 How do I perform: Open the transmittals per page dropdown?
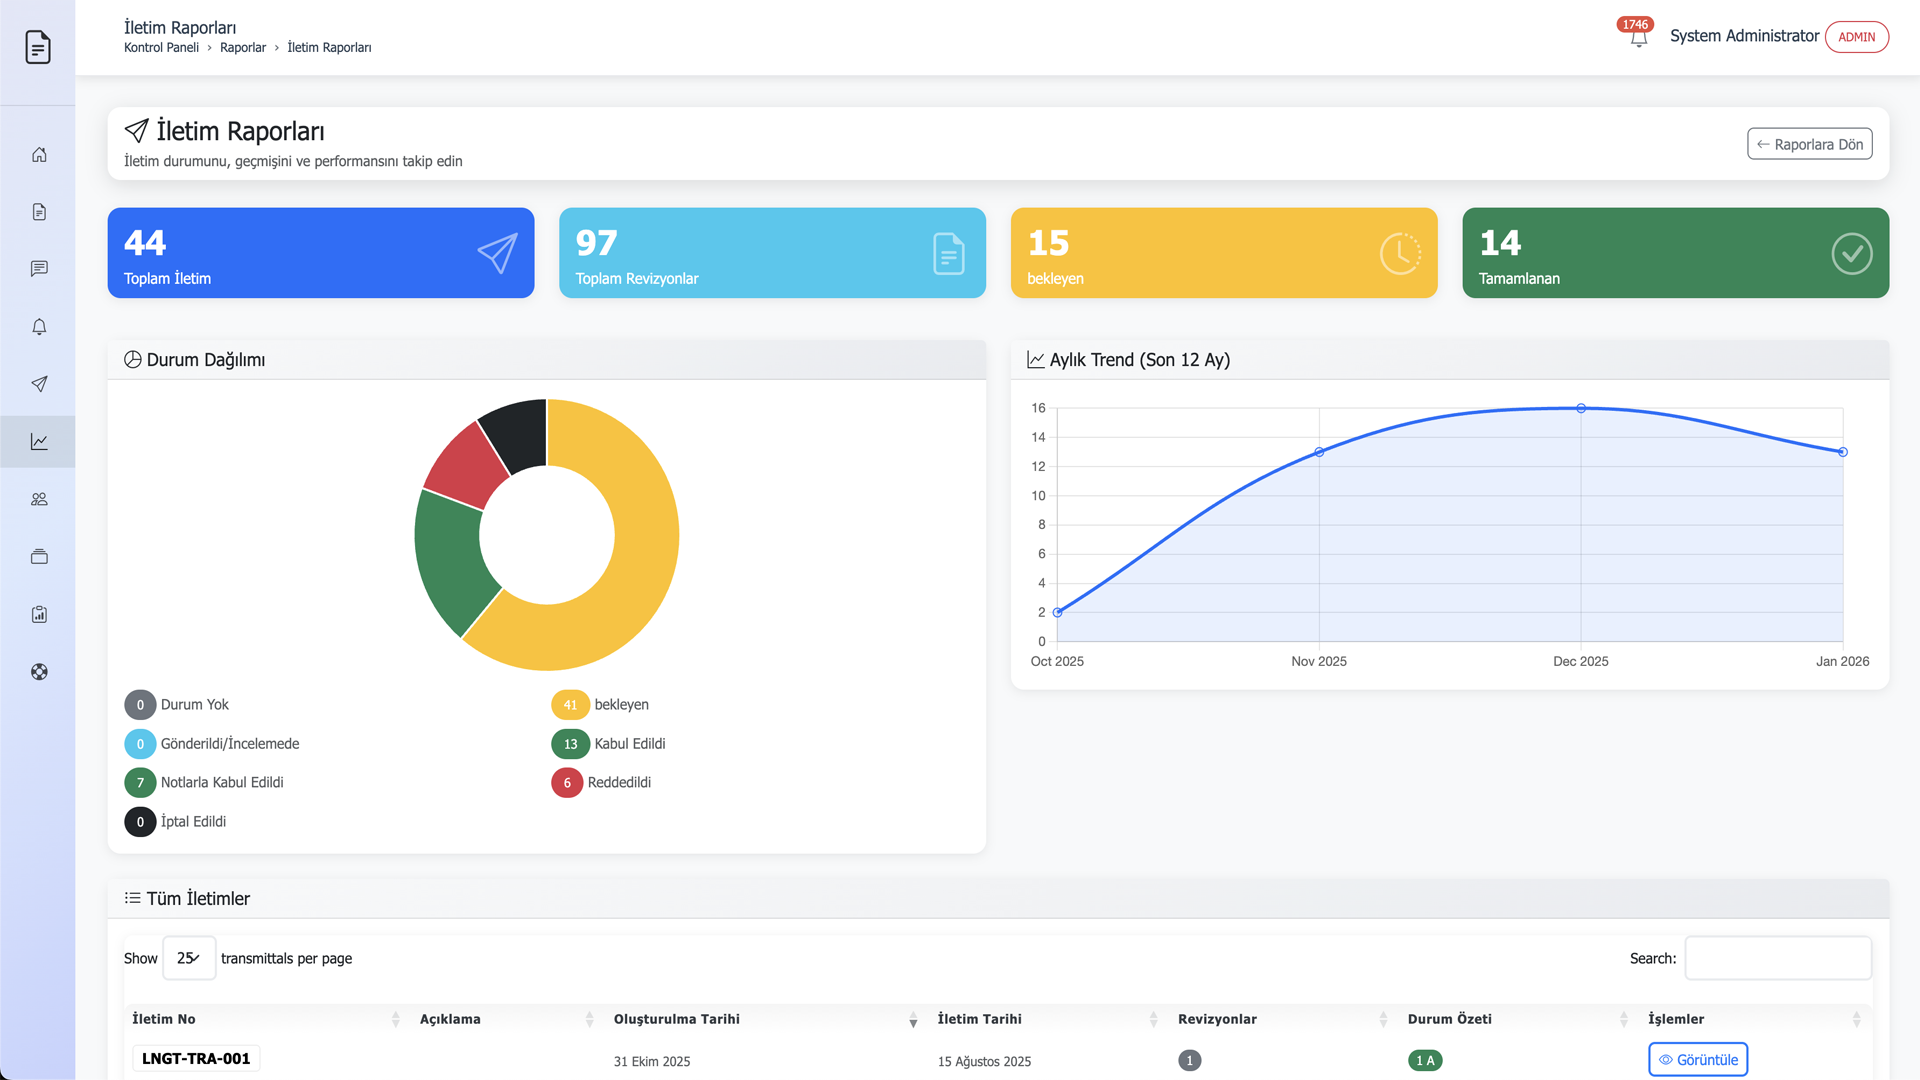[x=189, y=958]
